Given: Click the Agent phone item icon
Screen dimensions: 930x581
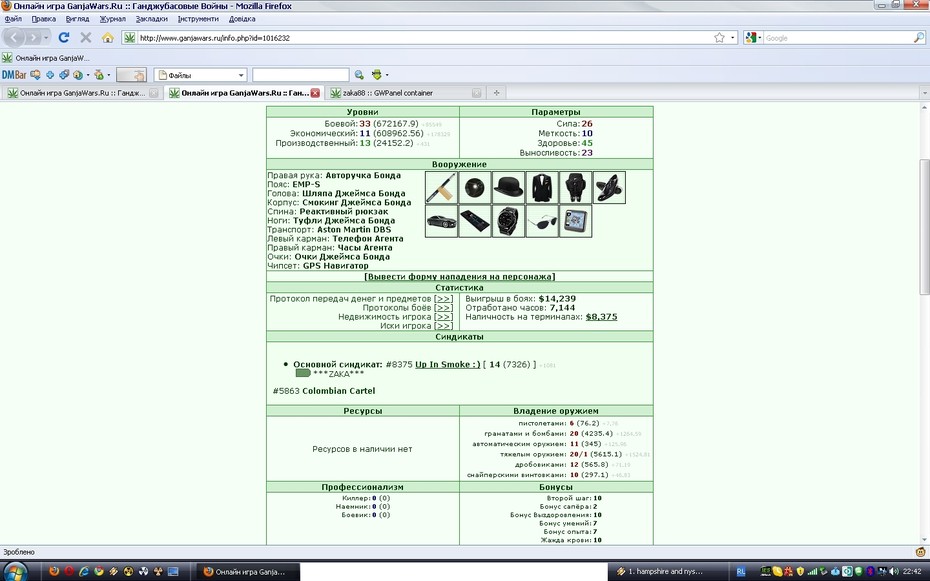Looking at the screenshot, I should coord(474,221).
